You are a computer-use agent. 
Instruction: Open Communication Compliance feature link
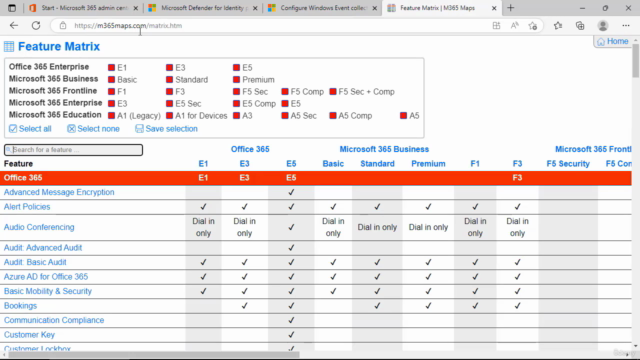54,320
